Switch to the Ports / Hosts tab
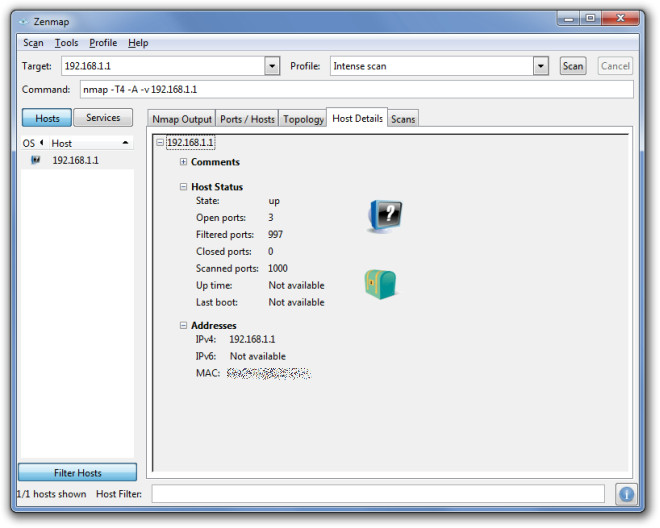Screen dimensions: 660x528 247,119
